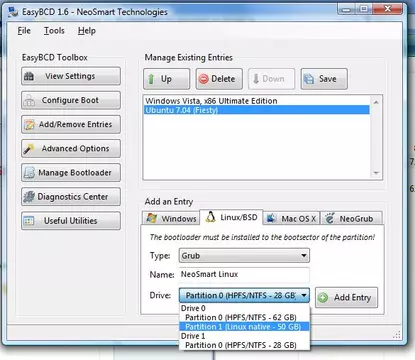The width and height of the screenshot is (415, 360).
Task: Click the entries list scroll-up arrow
Action: point(376,102)
